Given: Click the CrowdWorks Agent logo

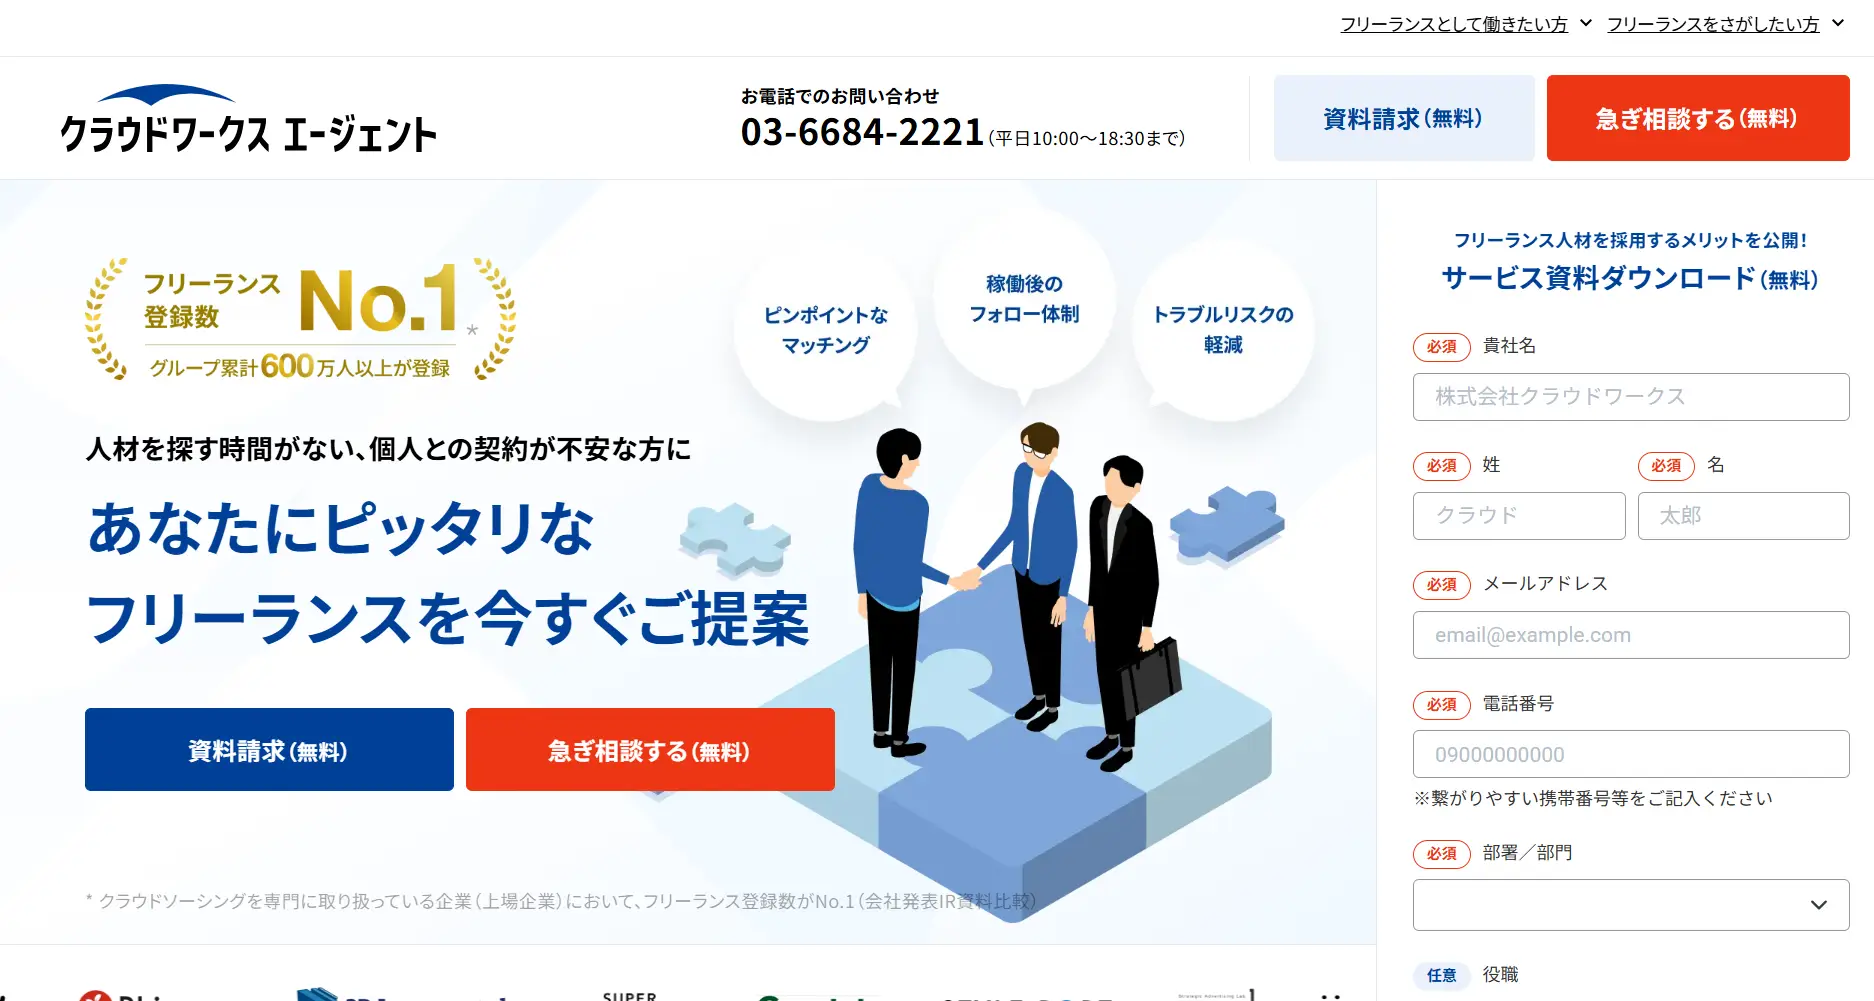Looking at the screenshot, I should (x=249, y=119).
